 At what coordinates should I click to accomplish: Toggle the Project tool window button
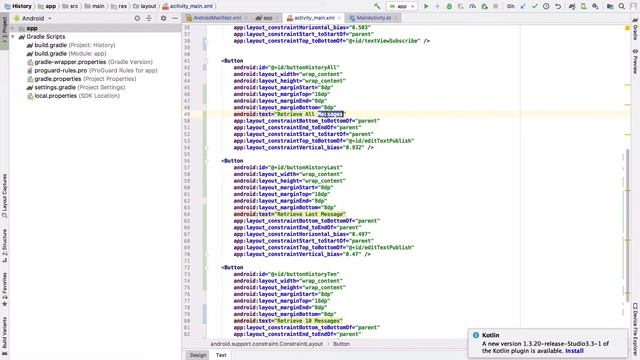click(x=4, y=31)
